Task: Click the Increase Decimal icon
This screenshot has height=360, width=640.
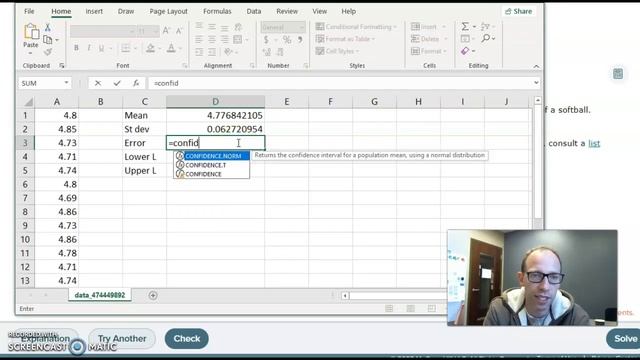Action: pyautogui.click(x=267, y=52)
